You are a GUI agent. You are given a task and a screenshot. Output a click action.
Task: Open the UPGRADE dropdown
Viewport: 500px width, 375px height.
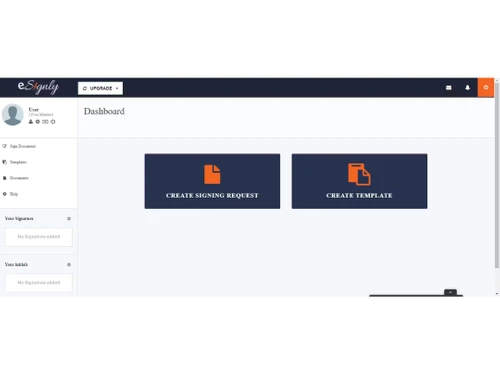click(100, 88)
